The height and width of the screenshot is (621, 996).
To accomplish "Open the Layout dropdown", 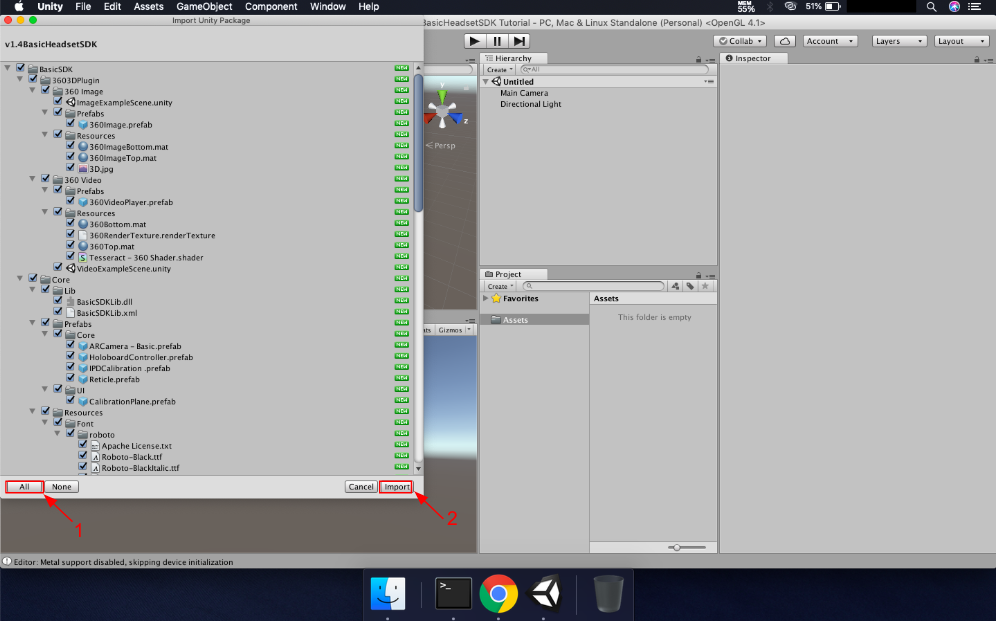I will click(x=962, y=41).
